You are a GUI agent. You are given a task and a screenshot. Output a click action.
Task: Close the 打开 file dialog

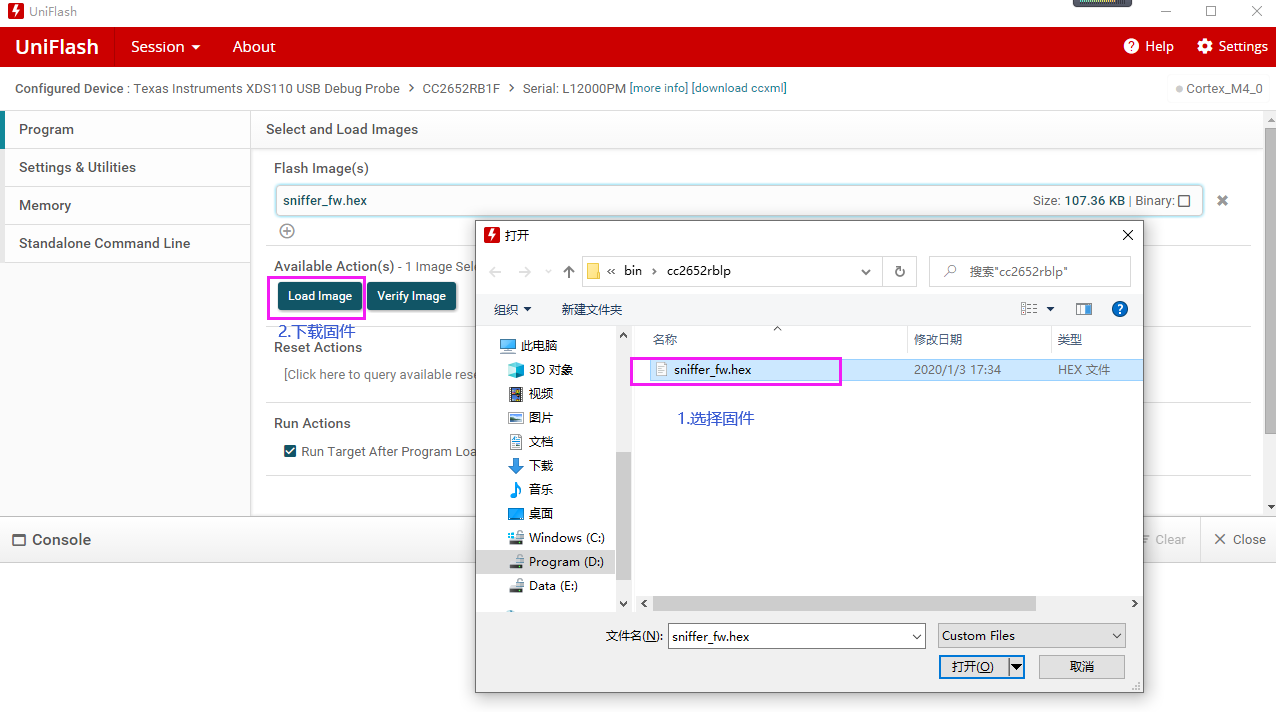pos(1128,235)
